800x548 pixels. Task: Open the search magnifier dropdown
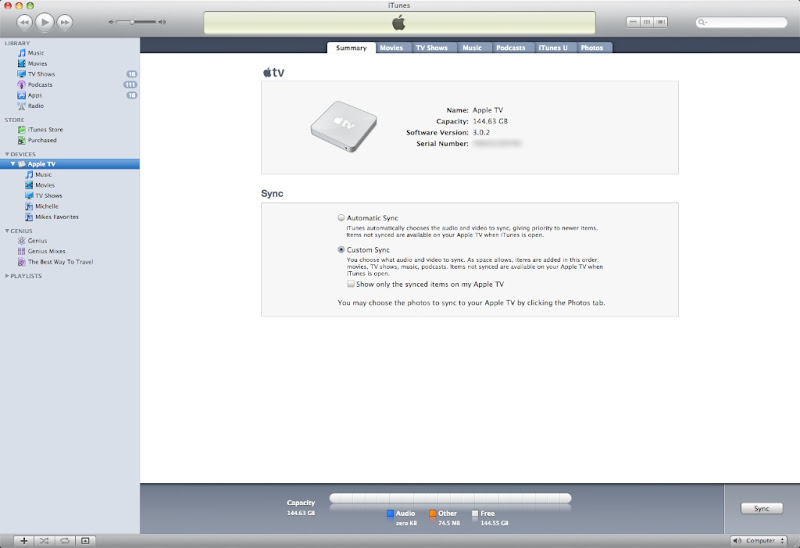pos(702,22)
